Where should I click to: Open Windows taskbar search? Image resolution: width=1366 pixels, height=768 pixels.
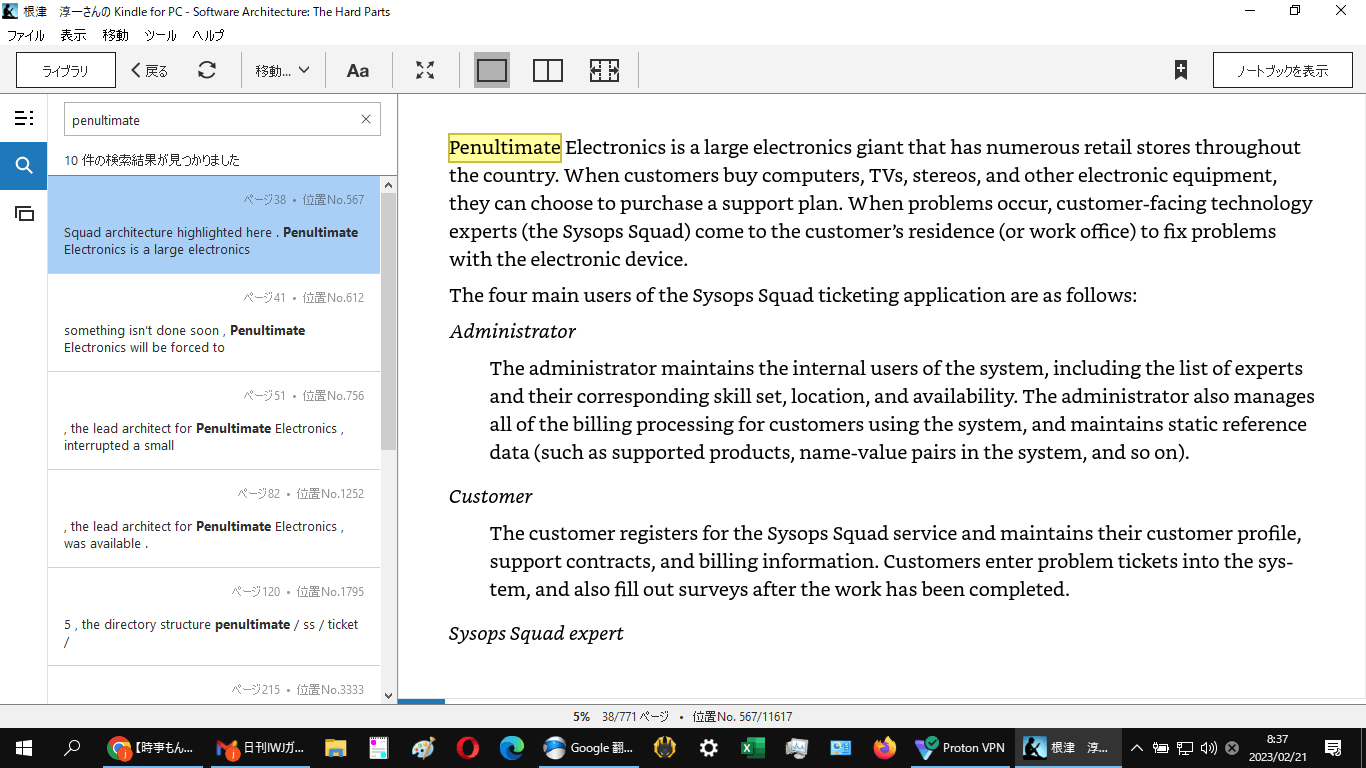tap(72, 747)
